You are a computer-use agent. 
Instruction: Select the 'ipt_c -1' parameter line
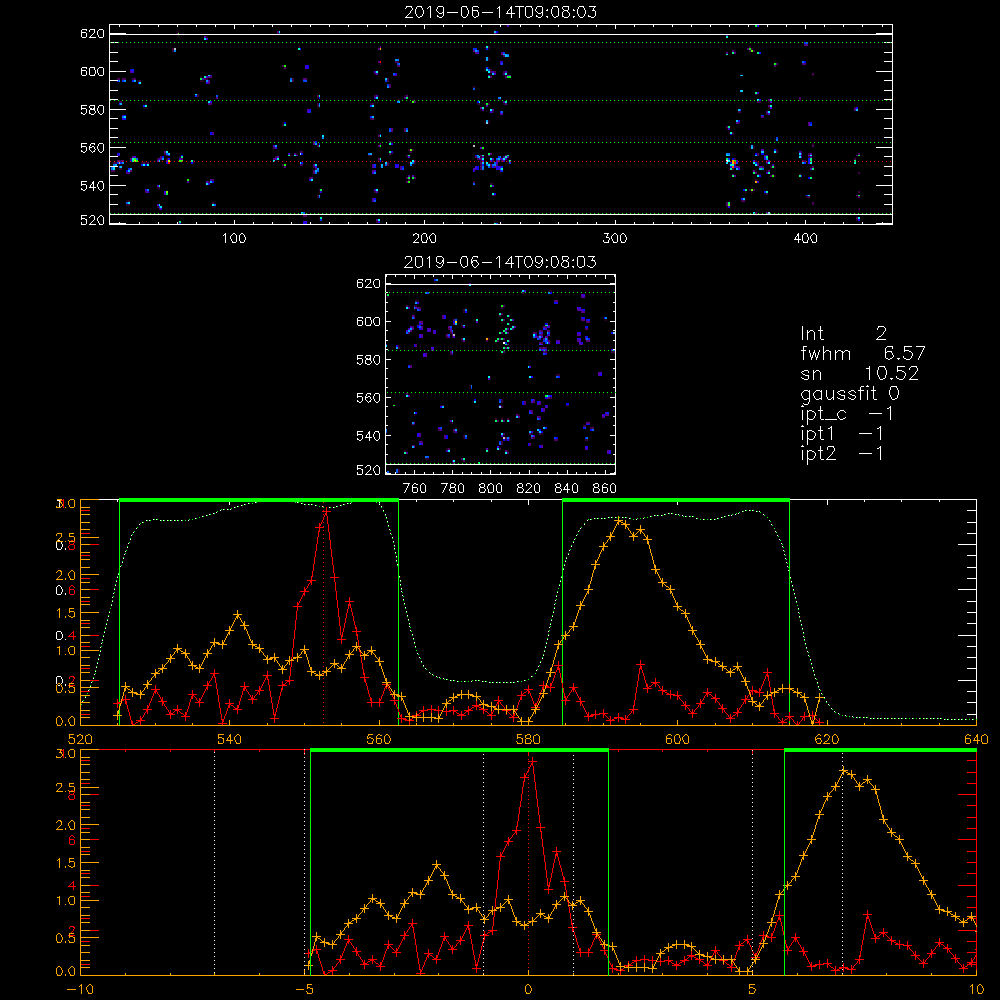pyautogui.click(x=847, y=414)
